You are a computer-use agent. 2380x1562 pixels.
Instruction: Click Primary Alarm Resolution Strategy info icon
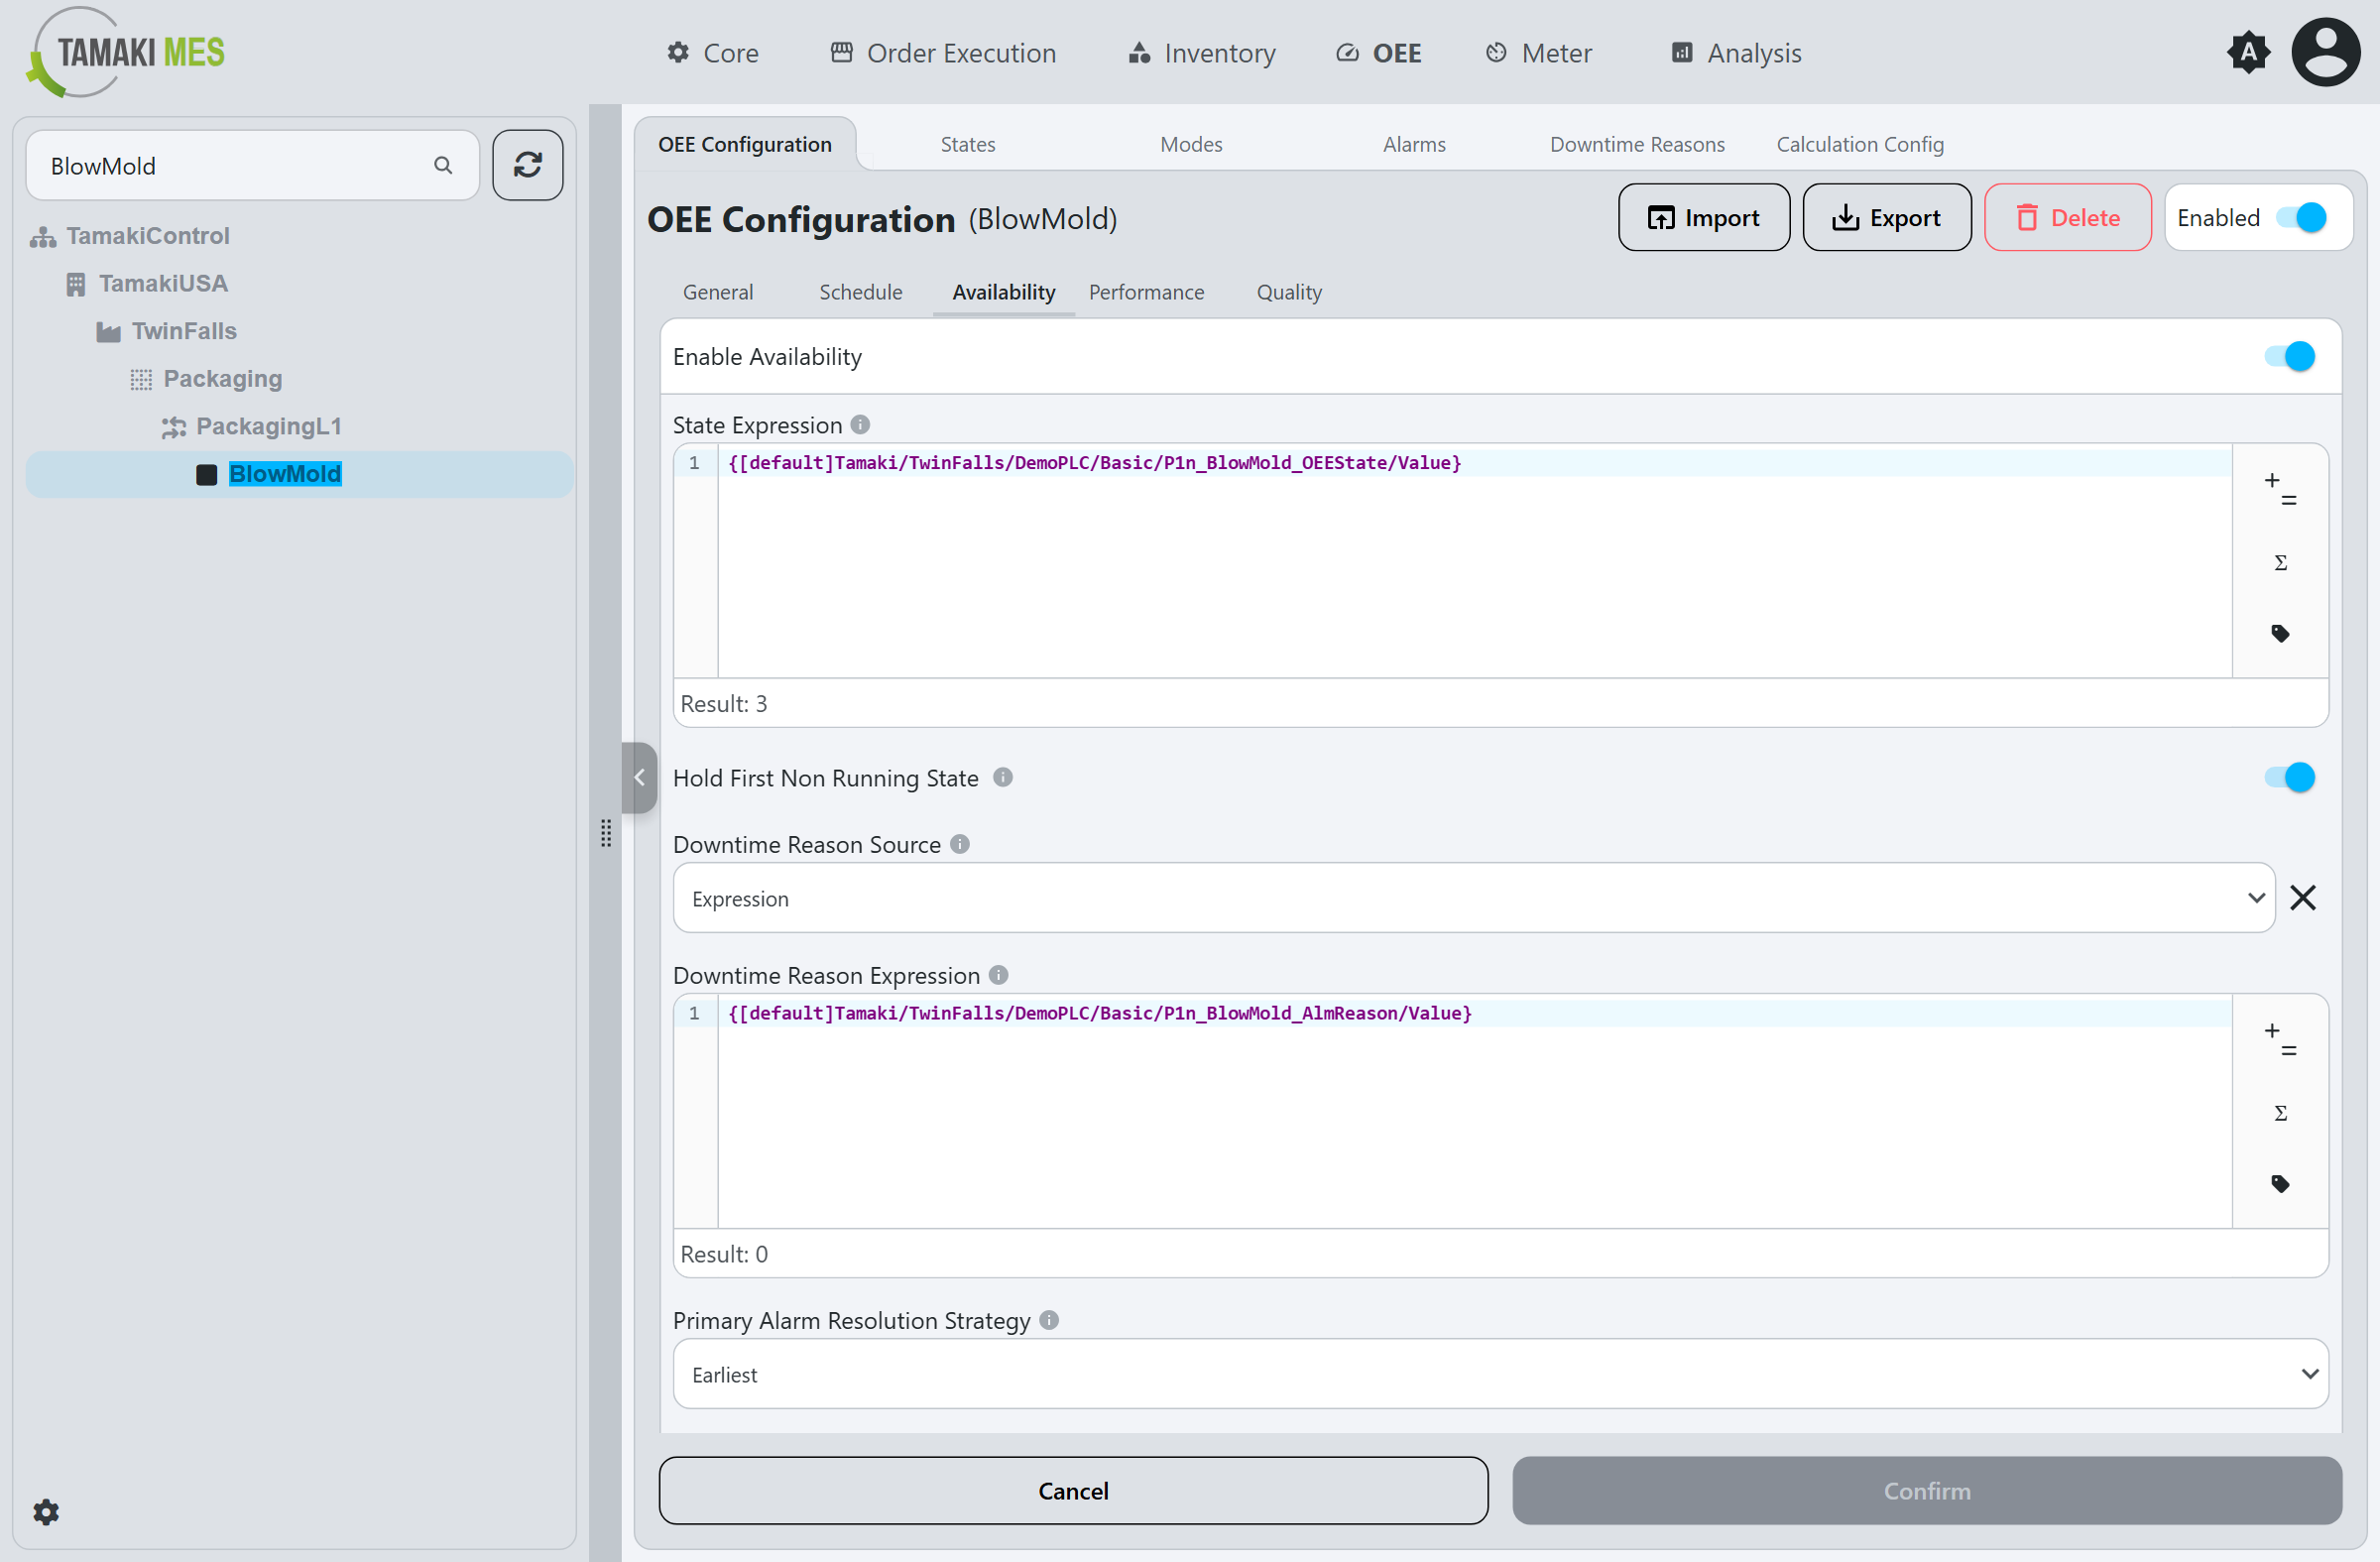(1049, 1320)
